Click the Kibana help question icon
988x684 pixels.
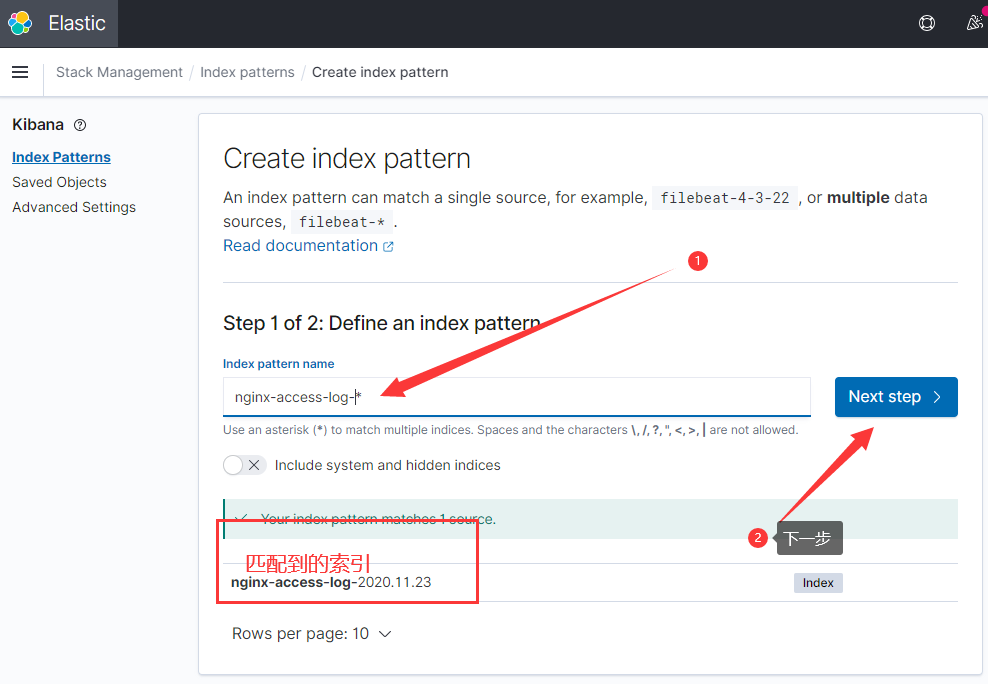click(80, 125)
